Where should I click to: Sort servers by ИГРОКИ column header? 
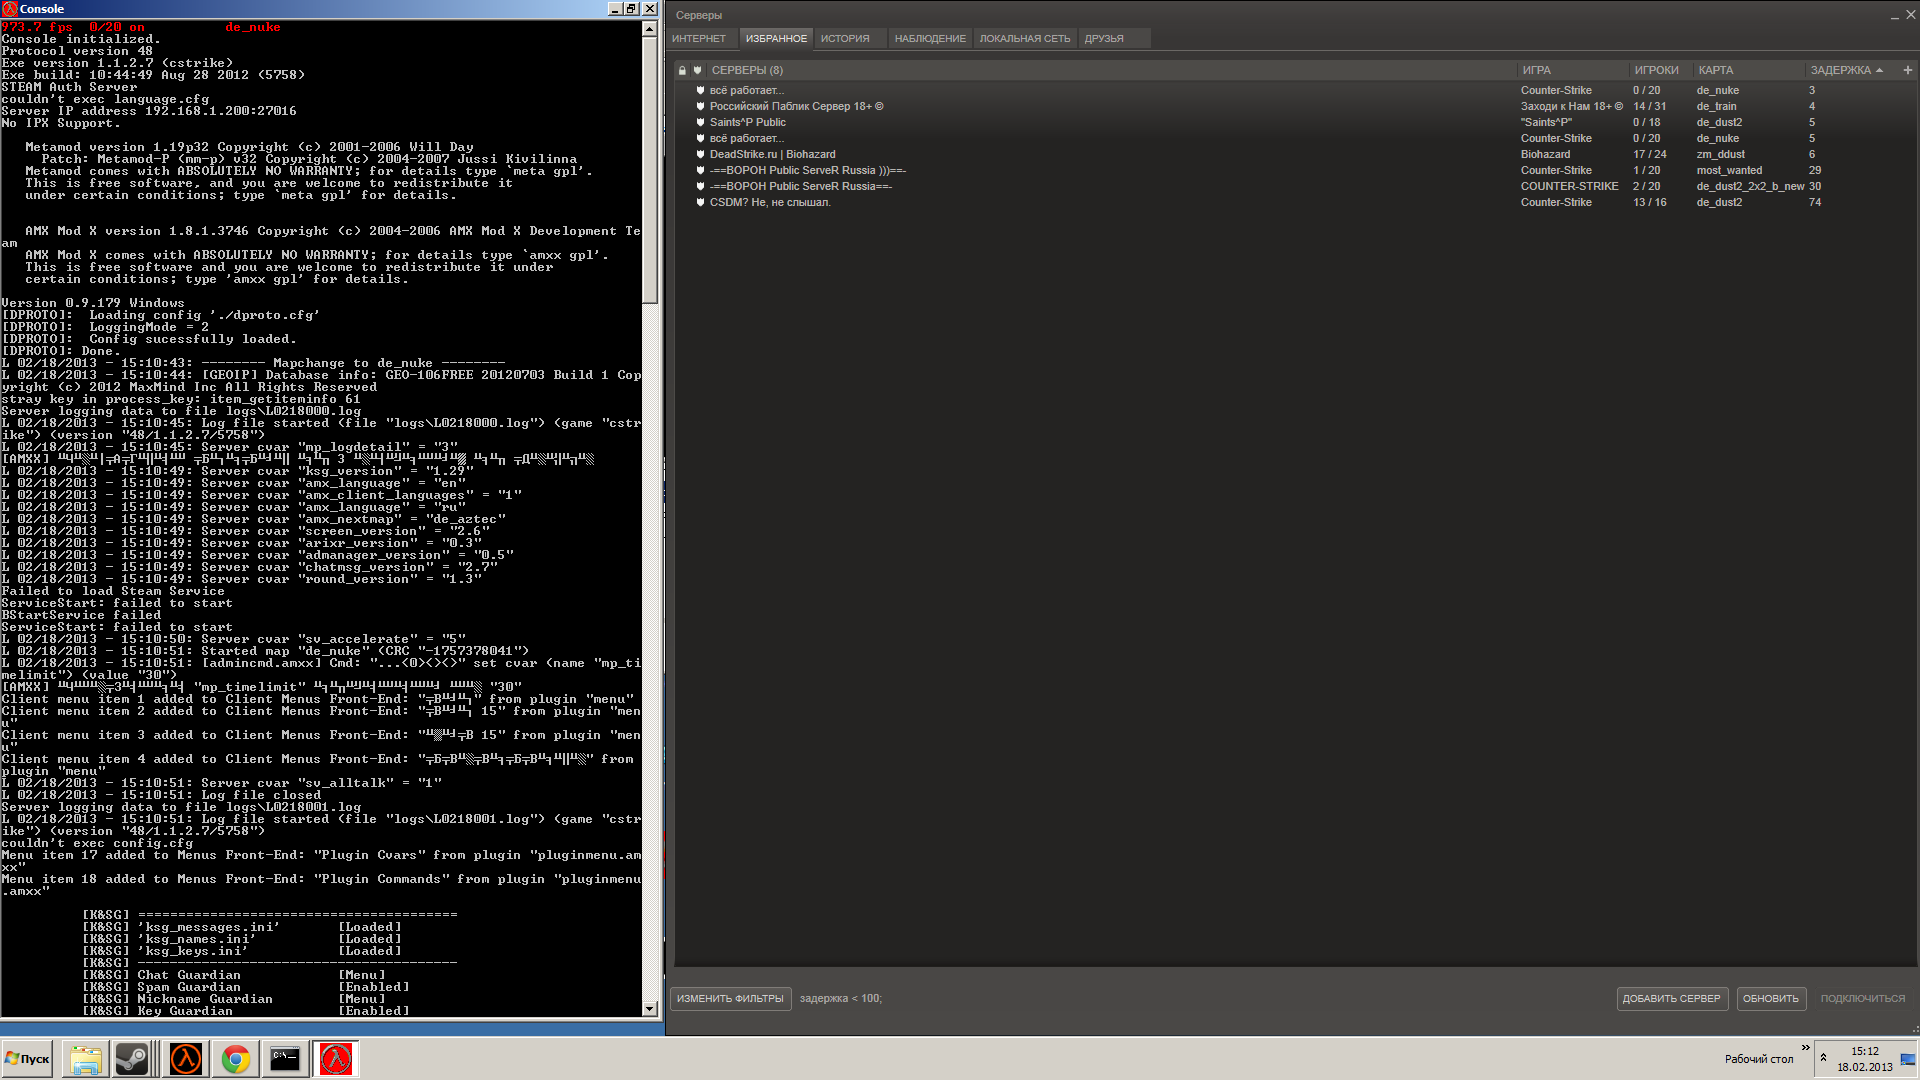point(1656,70)
